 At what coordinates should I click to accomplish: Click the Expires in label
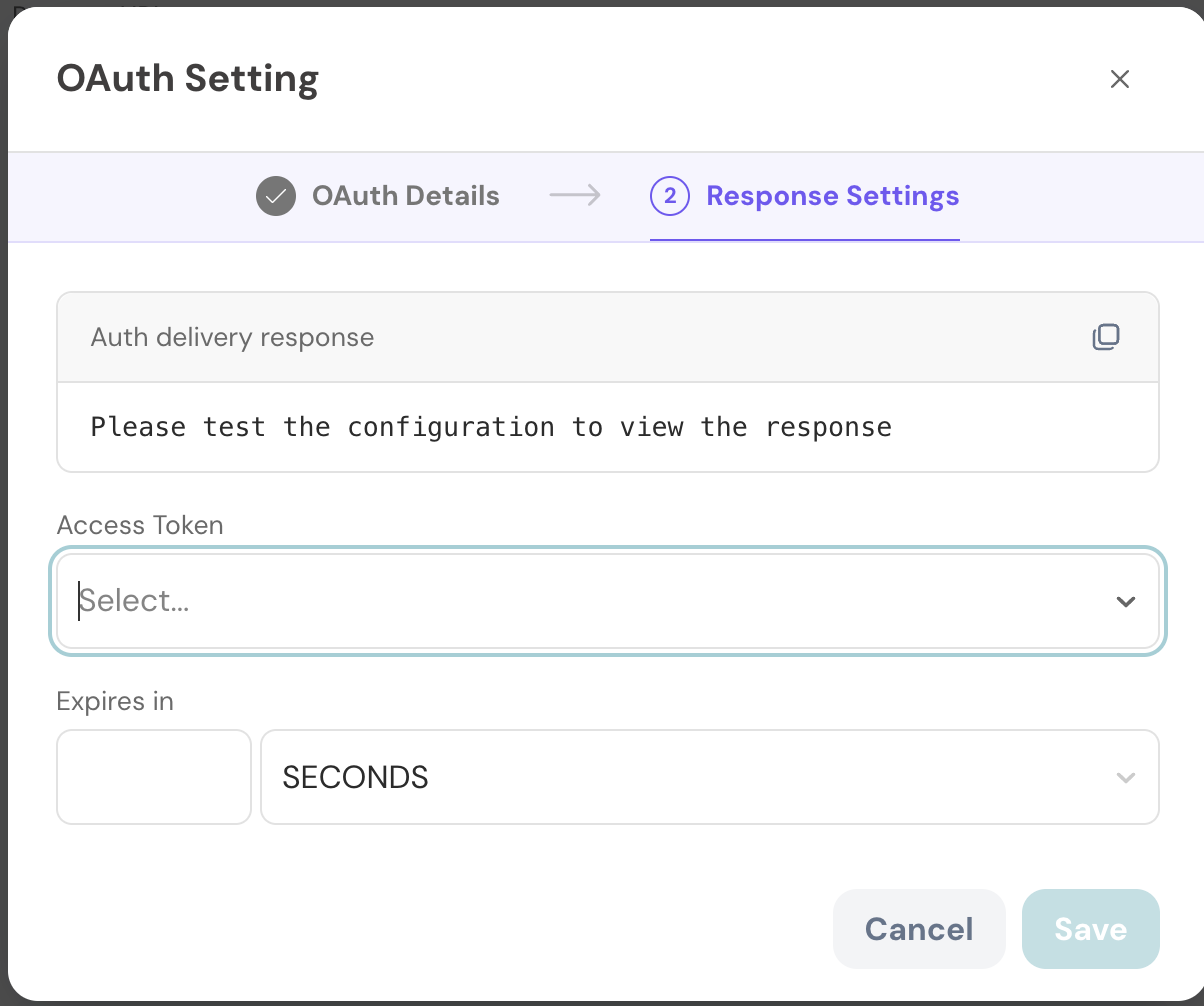pos(115,701)
